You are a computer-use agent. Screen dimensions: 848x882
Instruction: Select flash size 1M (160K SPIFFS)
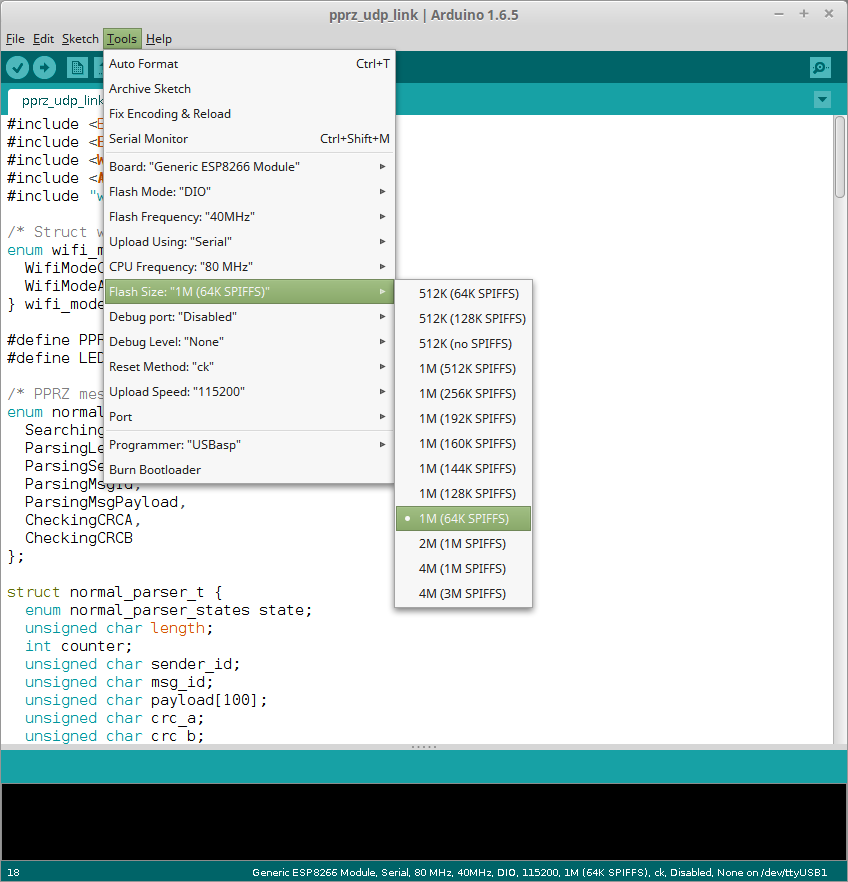click(x=463, y=444)
